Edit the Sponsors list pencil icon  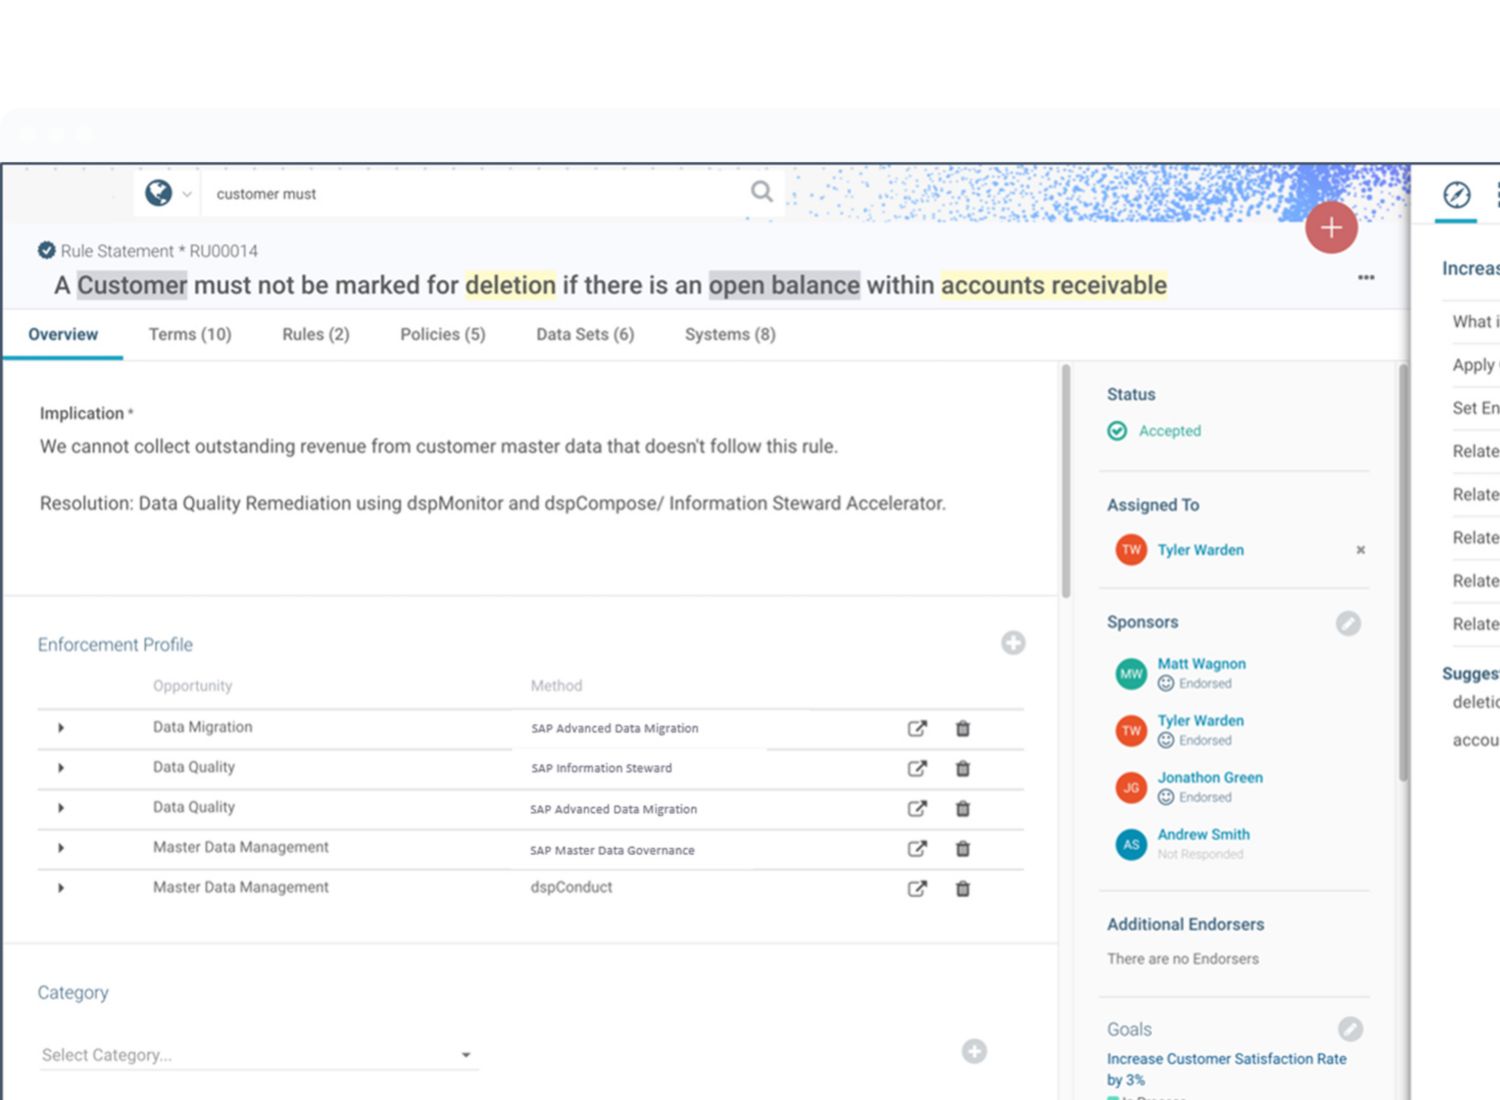tap(1348, 624)
